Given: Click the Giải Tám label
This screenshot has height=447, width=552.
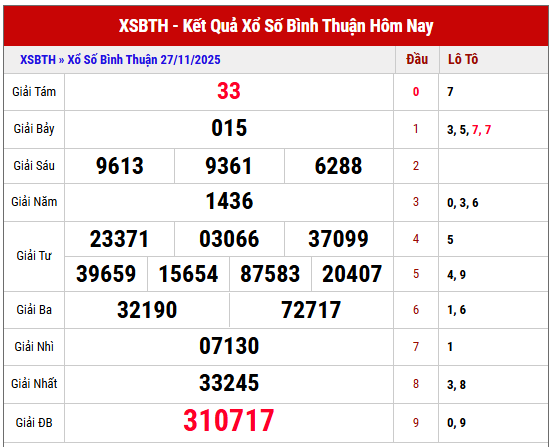Looking at the screenshot, I should coord(34,92).
